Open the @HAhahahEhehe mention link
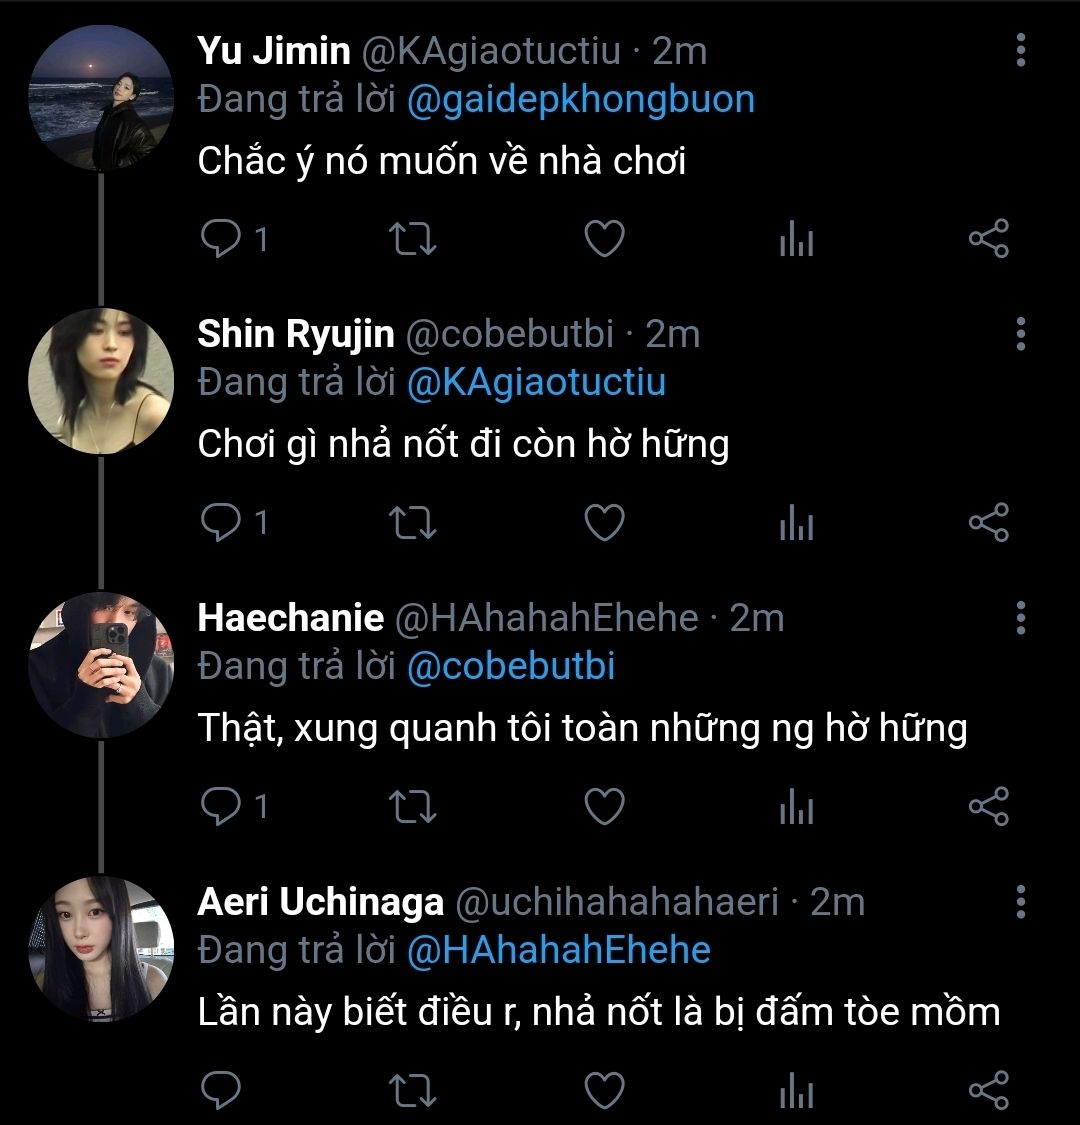Viewport: 1080px width, 1125px height. click(558, 951)
